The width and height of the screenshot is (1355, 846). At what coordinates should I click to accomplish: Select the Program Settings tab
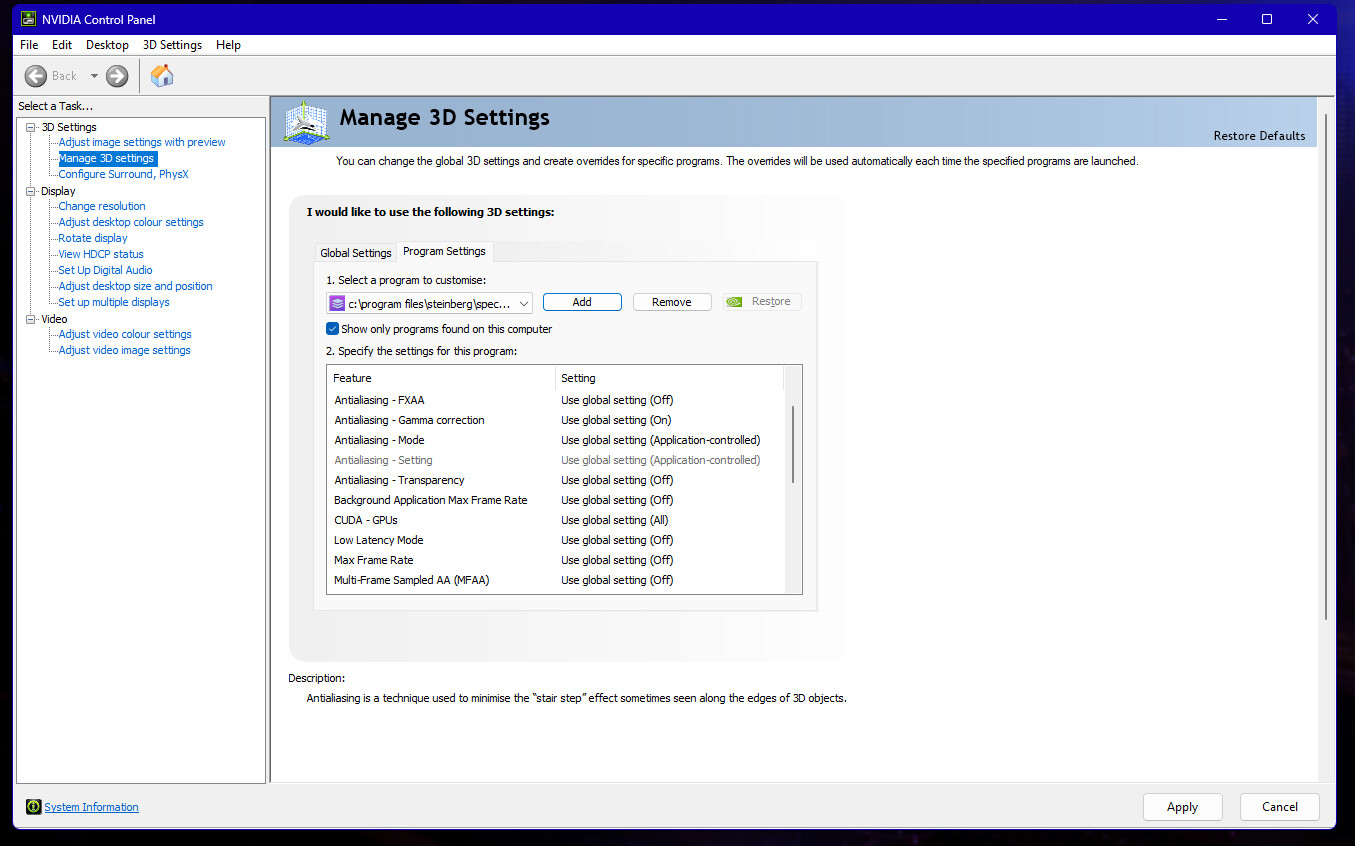click(444, 251)
